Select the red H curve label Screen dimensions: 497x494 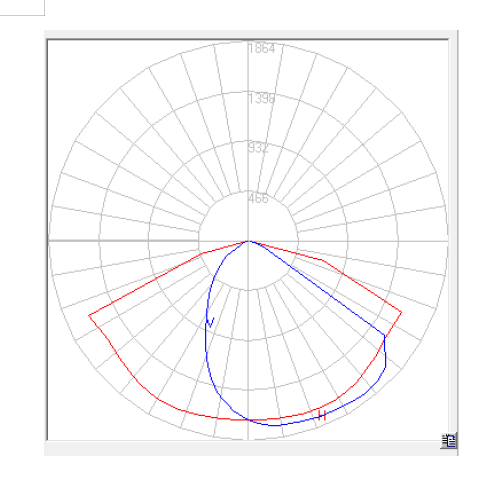(322, 415)
